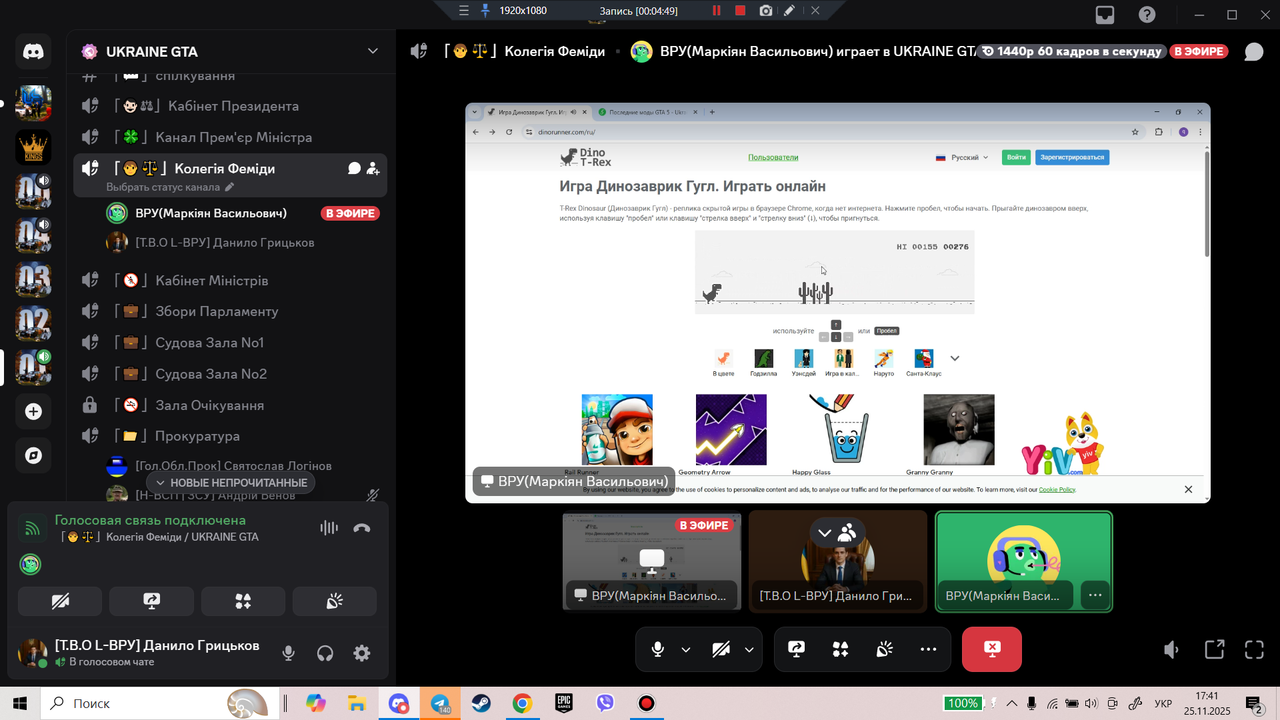
Task: Open options on ВРУ participant tile
Action: click(x=1095, y=595)
